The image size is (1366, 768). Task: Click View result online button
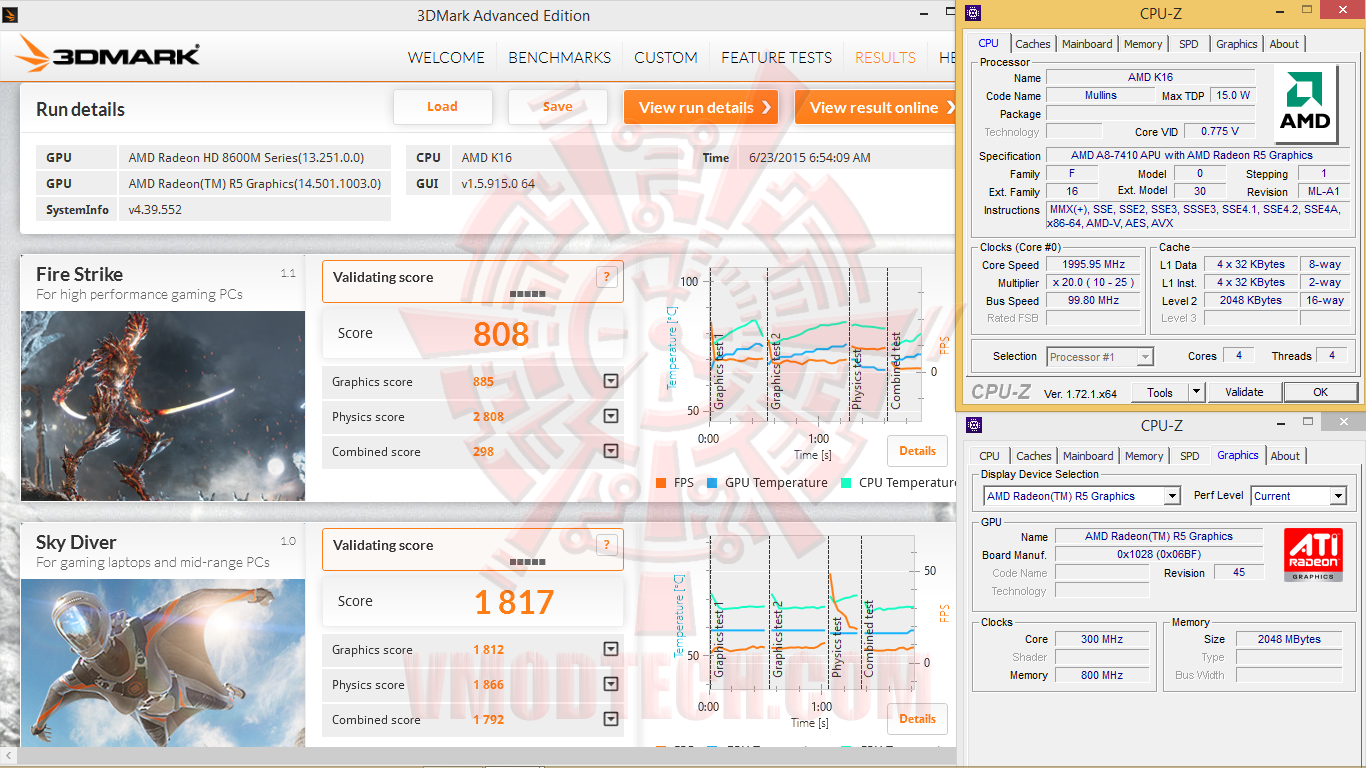(875, 107)
